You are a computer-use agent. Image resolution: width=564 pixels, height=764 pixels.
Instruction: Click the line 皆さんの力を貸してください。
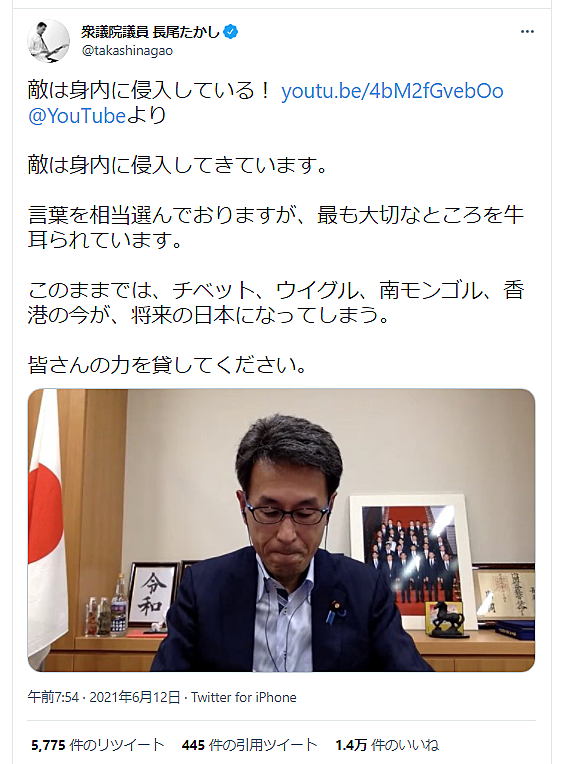click(x=169, y=365)
